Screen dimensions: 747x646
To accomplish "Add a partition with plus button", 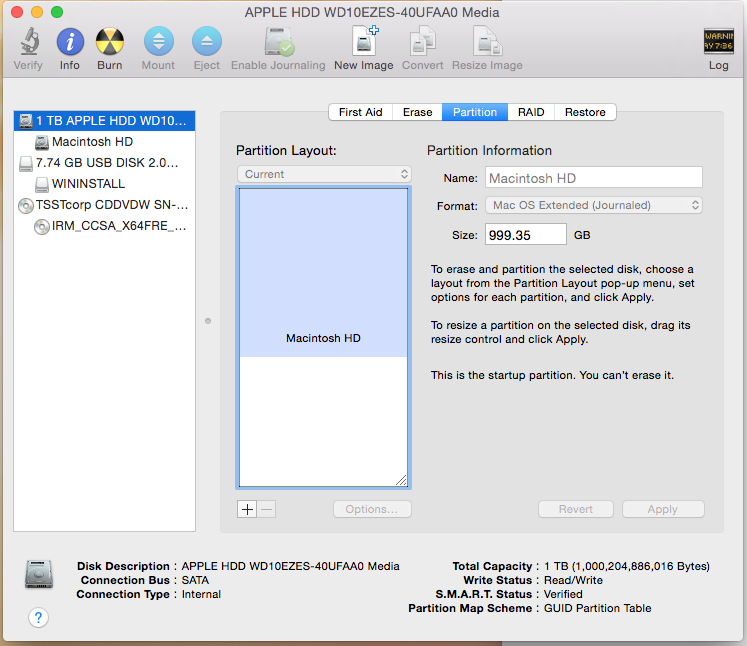I will point(247,509).
